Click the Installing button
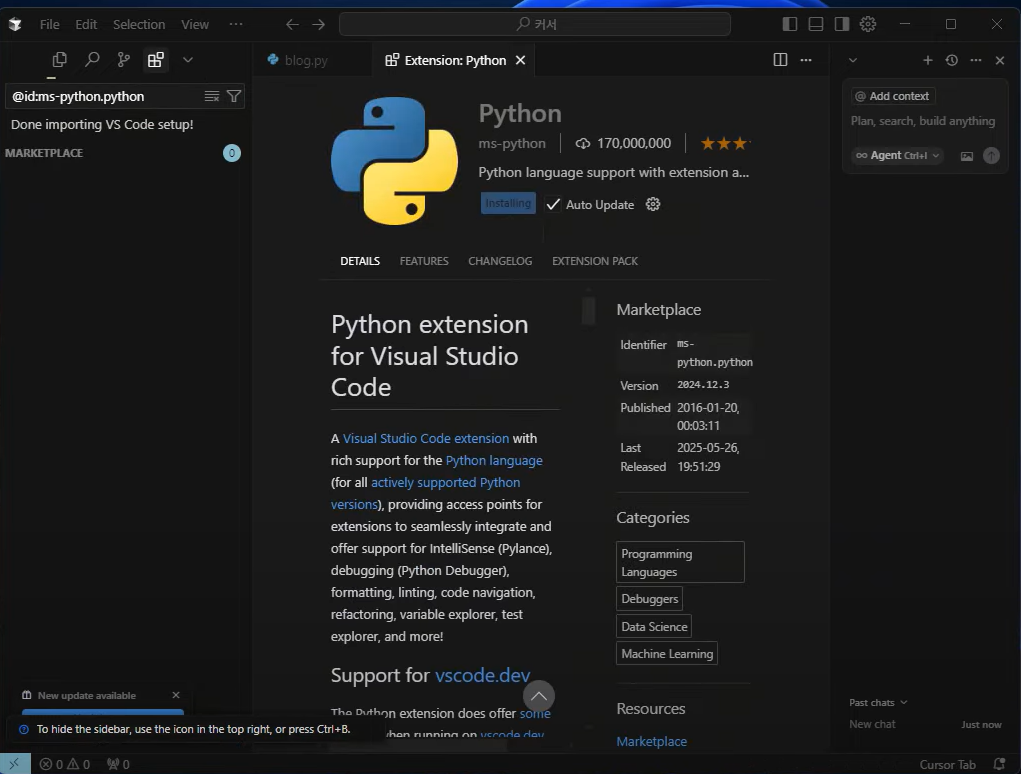 pyautogui.click(x=508, y=203)
